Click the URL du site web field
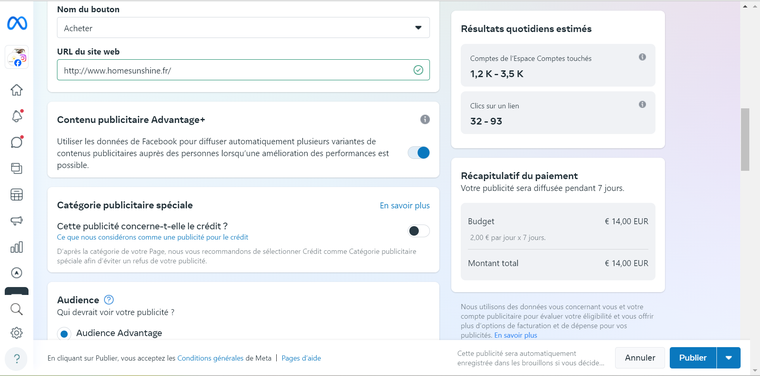Viewport: 760px width, 376px height. tap(243, 70)
